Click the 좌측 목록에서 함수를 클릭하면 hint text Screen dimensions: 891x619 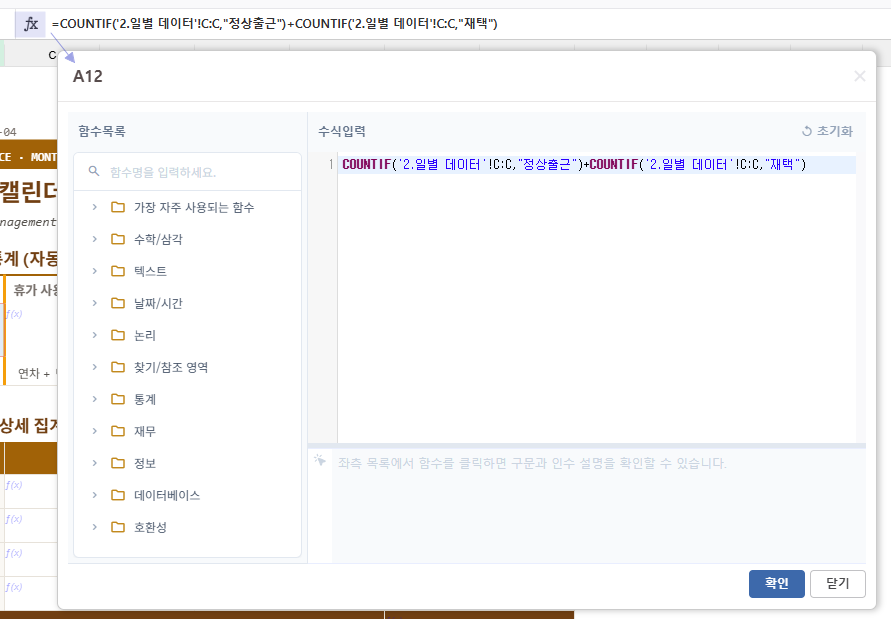[x=532, y=463]
